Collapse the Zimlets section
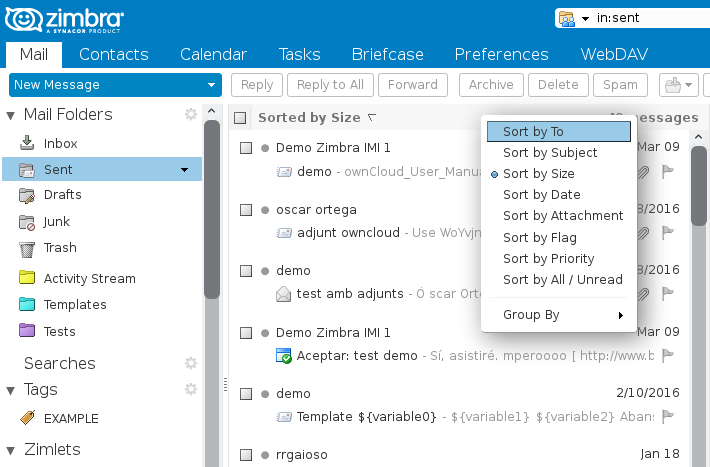 pyautogui.click(x=11, y=450)
